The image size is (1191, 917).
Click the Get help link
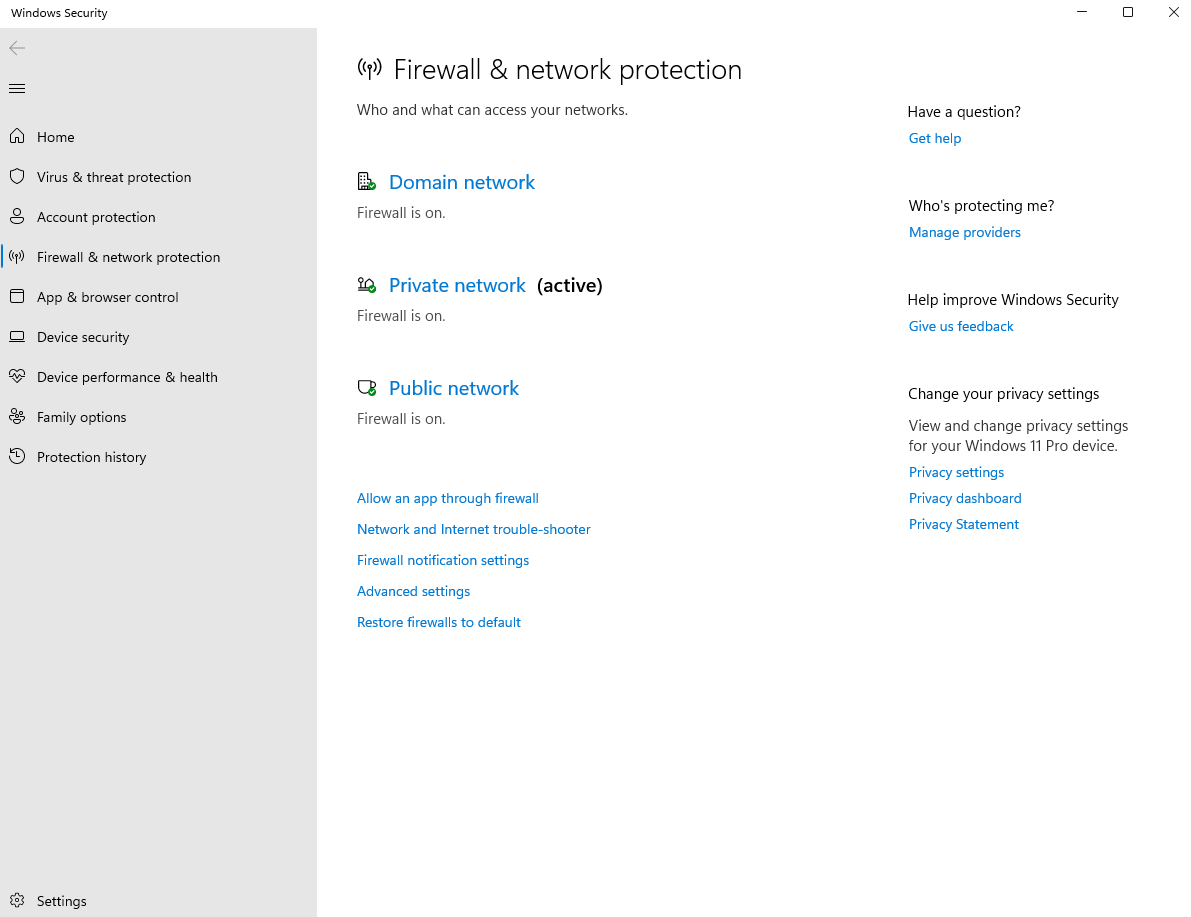(934, 138)
